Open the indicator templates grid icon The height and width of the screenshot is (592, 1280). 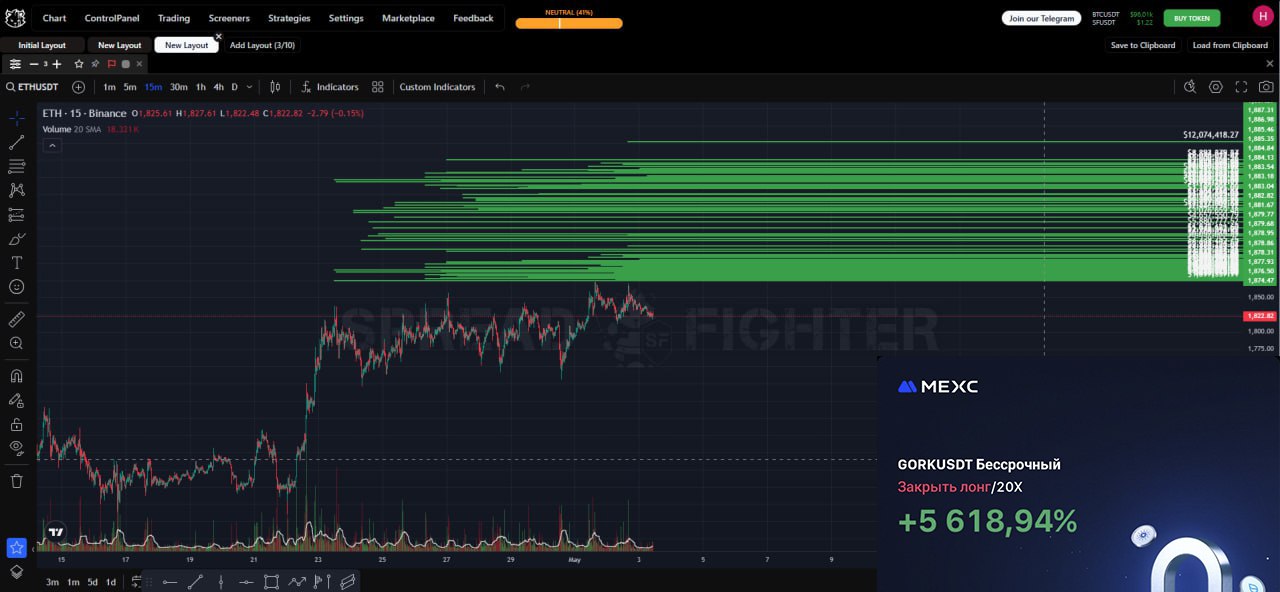tap(377, 87)
